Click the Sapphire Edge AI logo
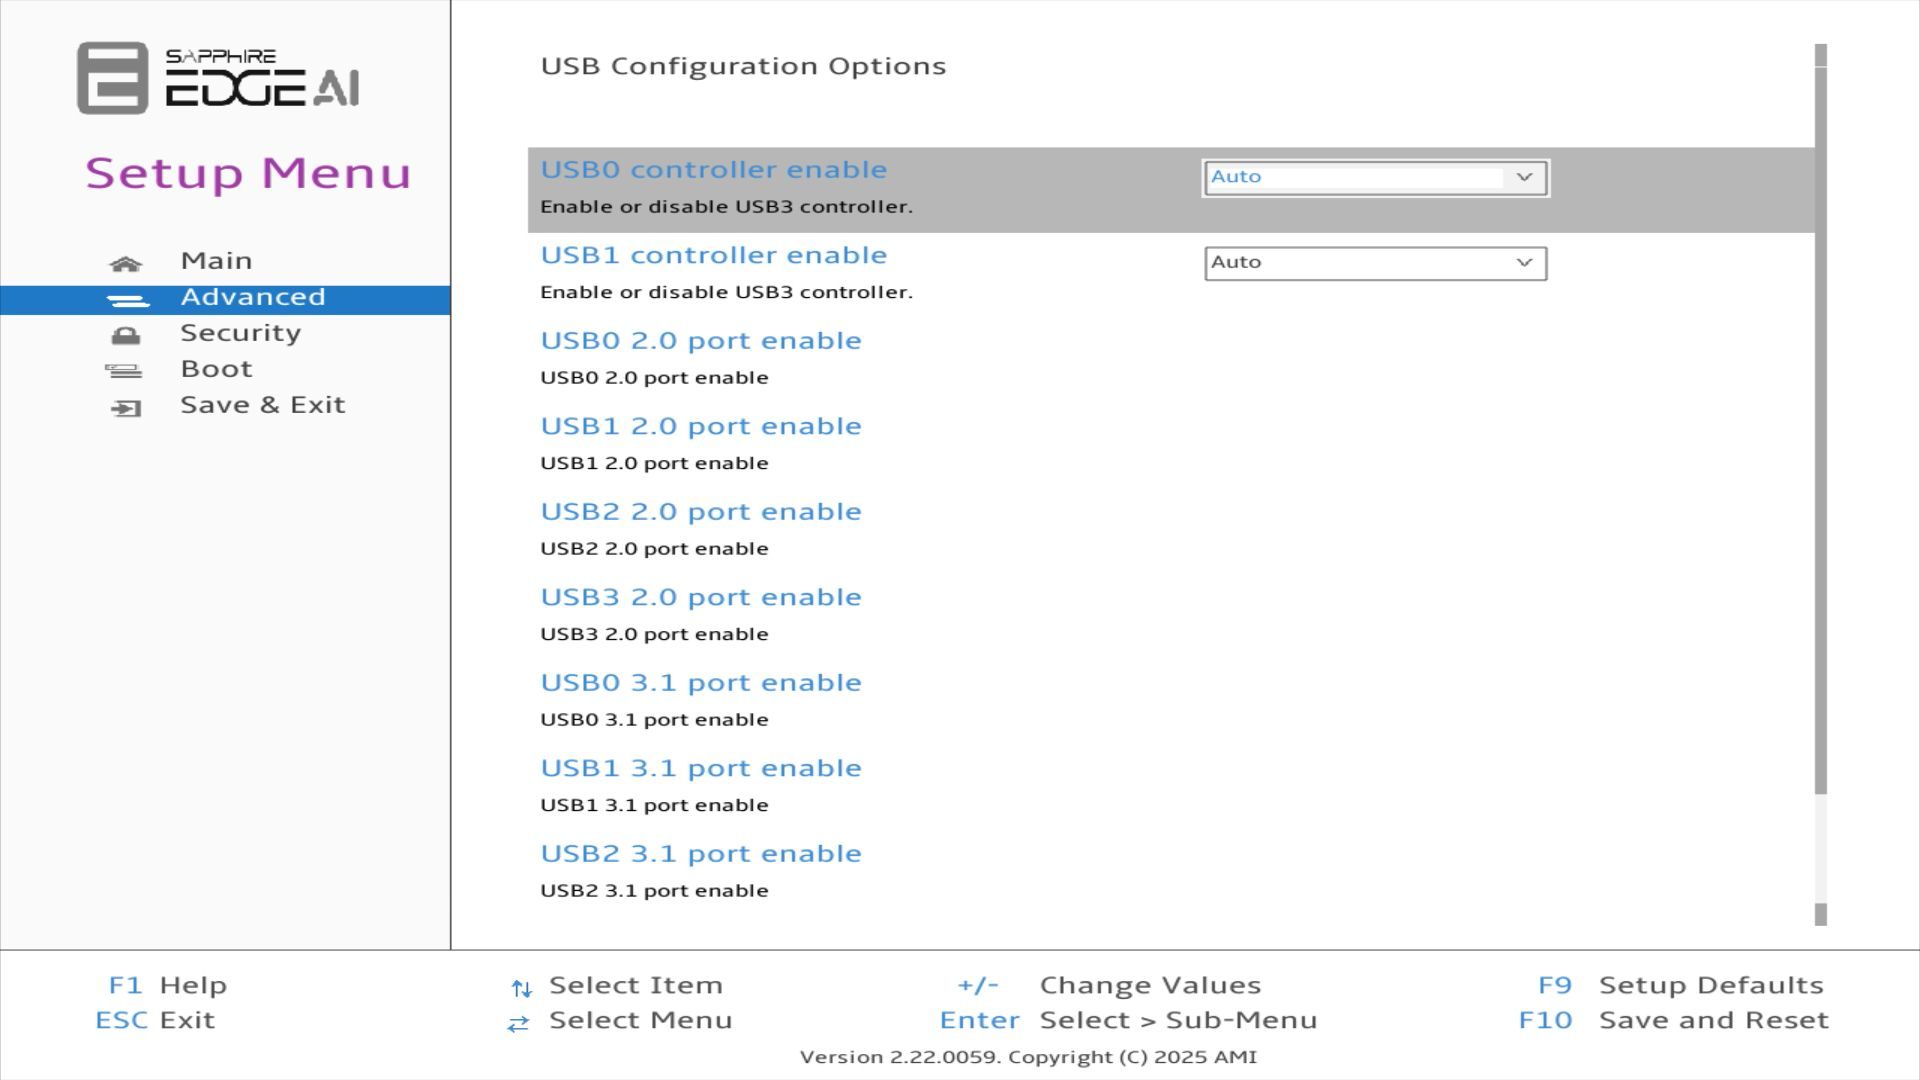Viewport: 1920px width, 1080px height. click(218, 78)
